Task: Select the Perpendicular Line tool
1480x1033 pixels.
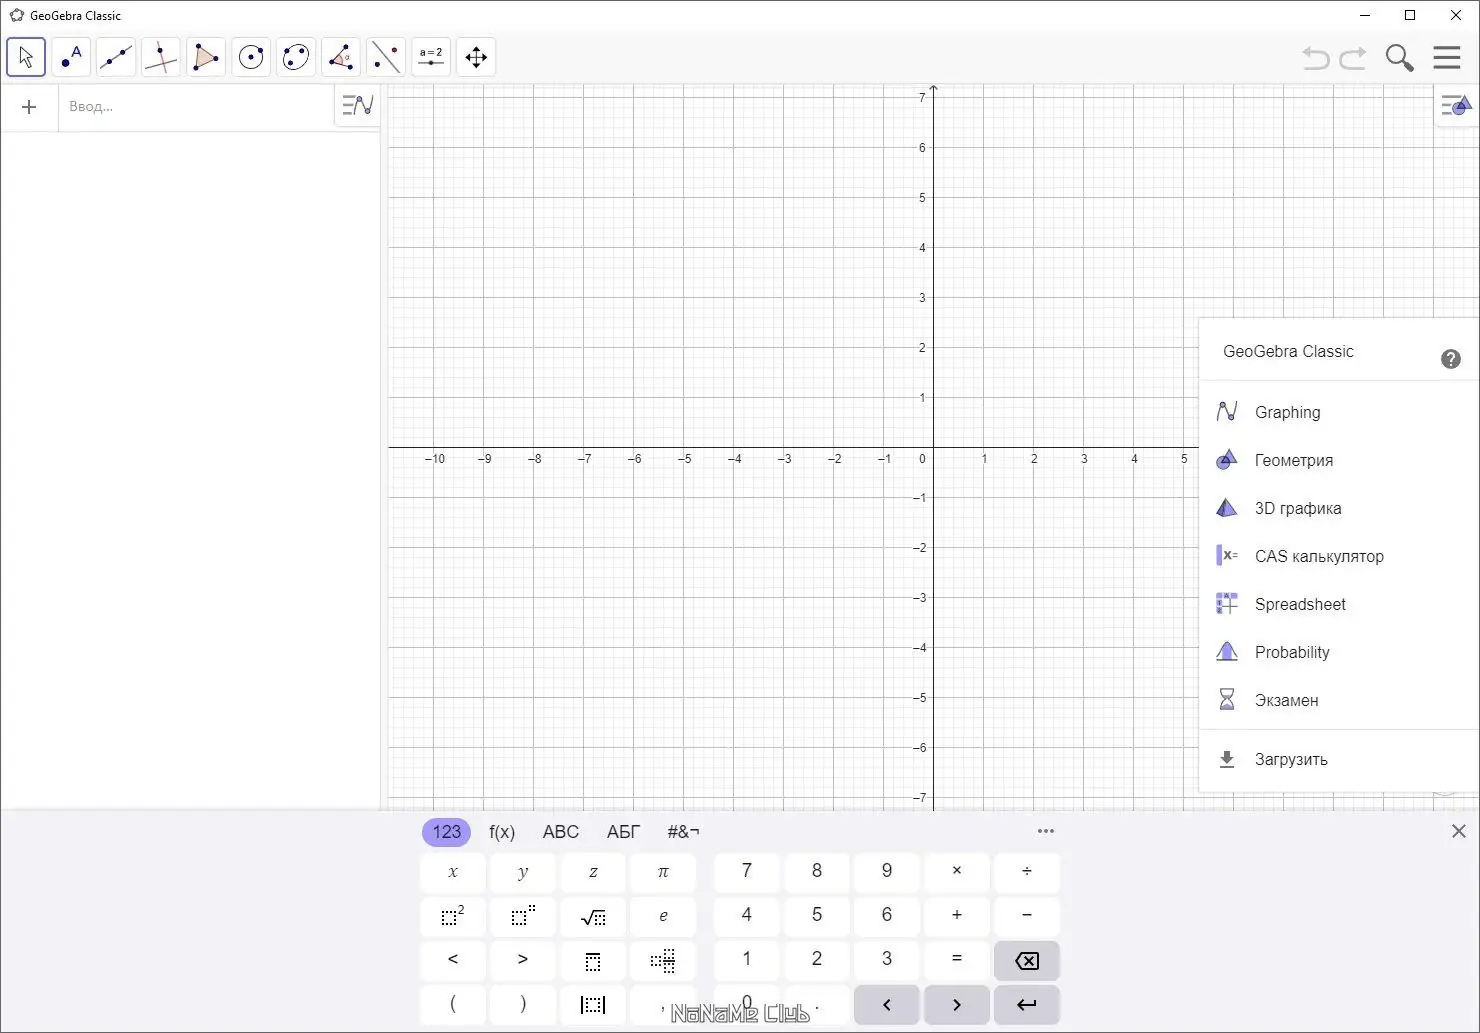Action: coord(161,57)
